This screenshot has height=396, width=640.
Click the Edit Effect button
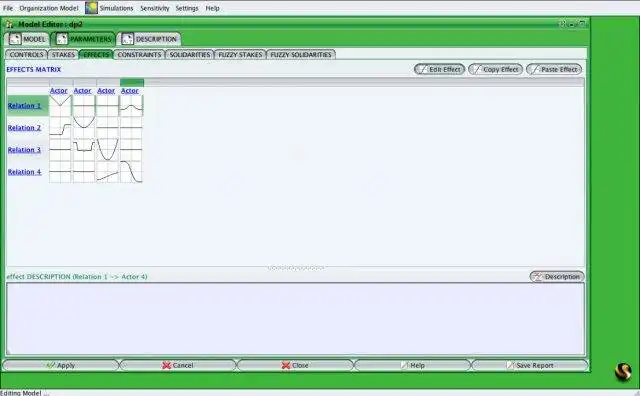point(439,69)
